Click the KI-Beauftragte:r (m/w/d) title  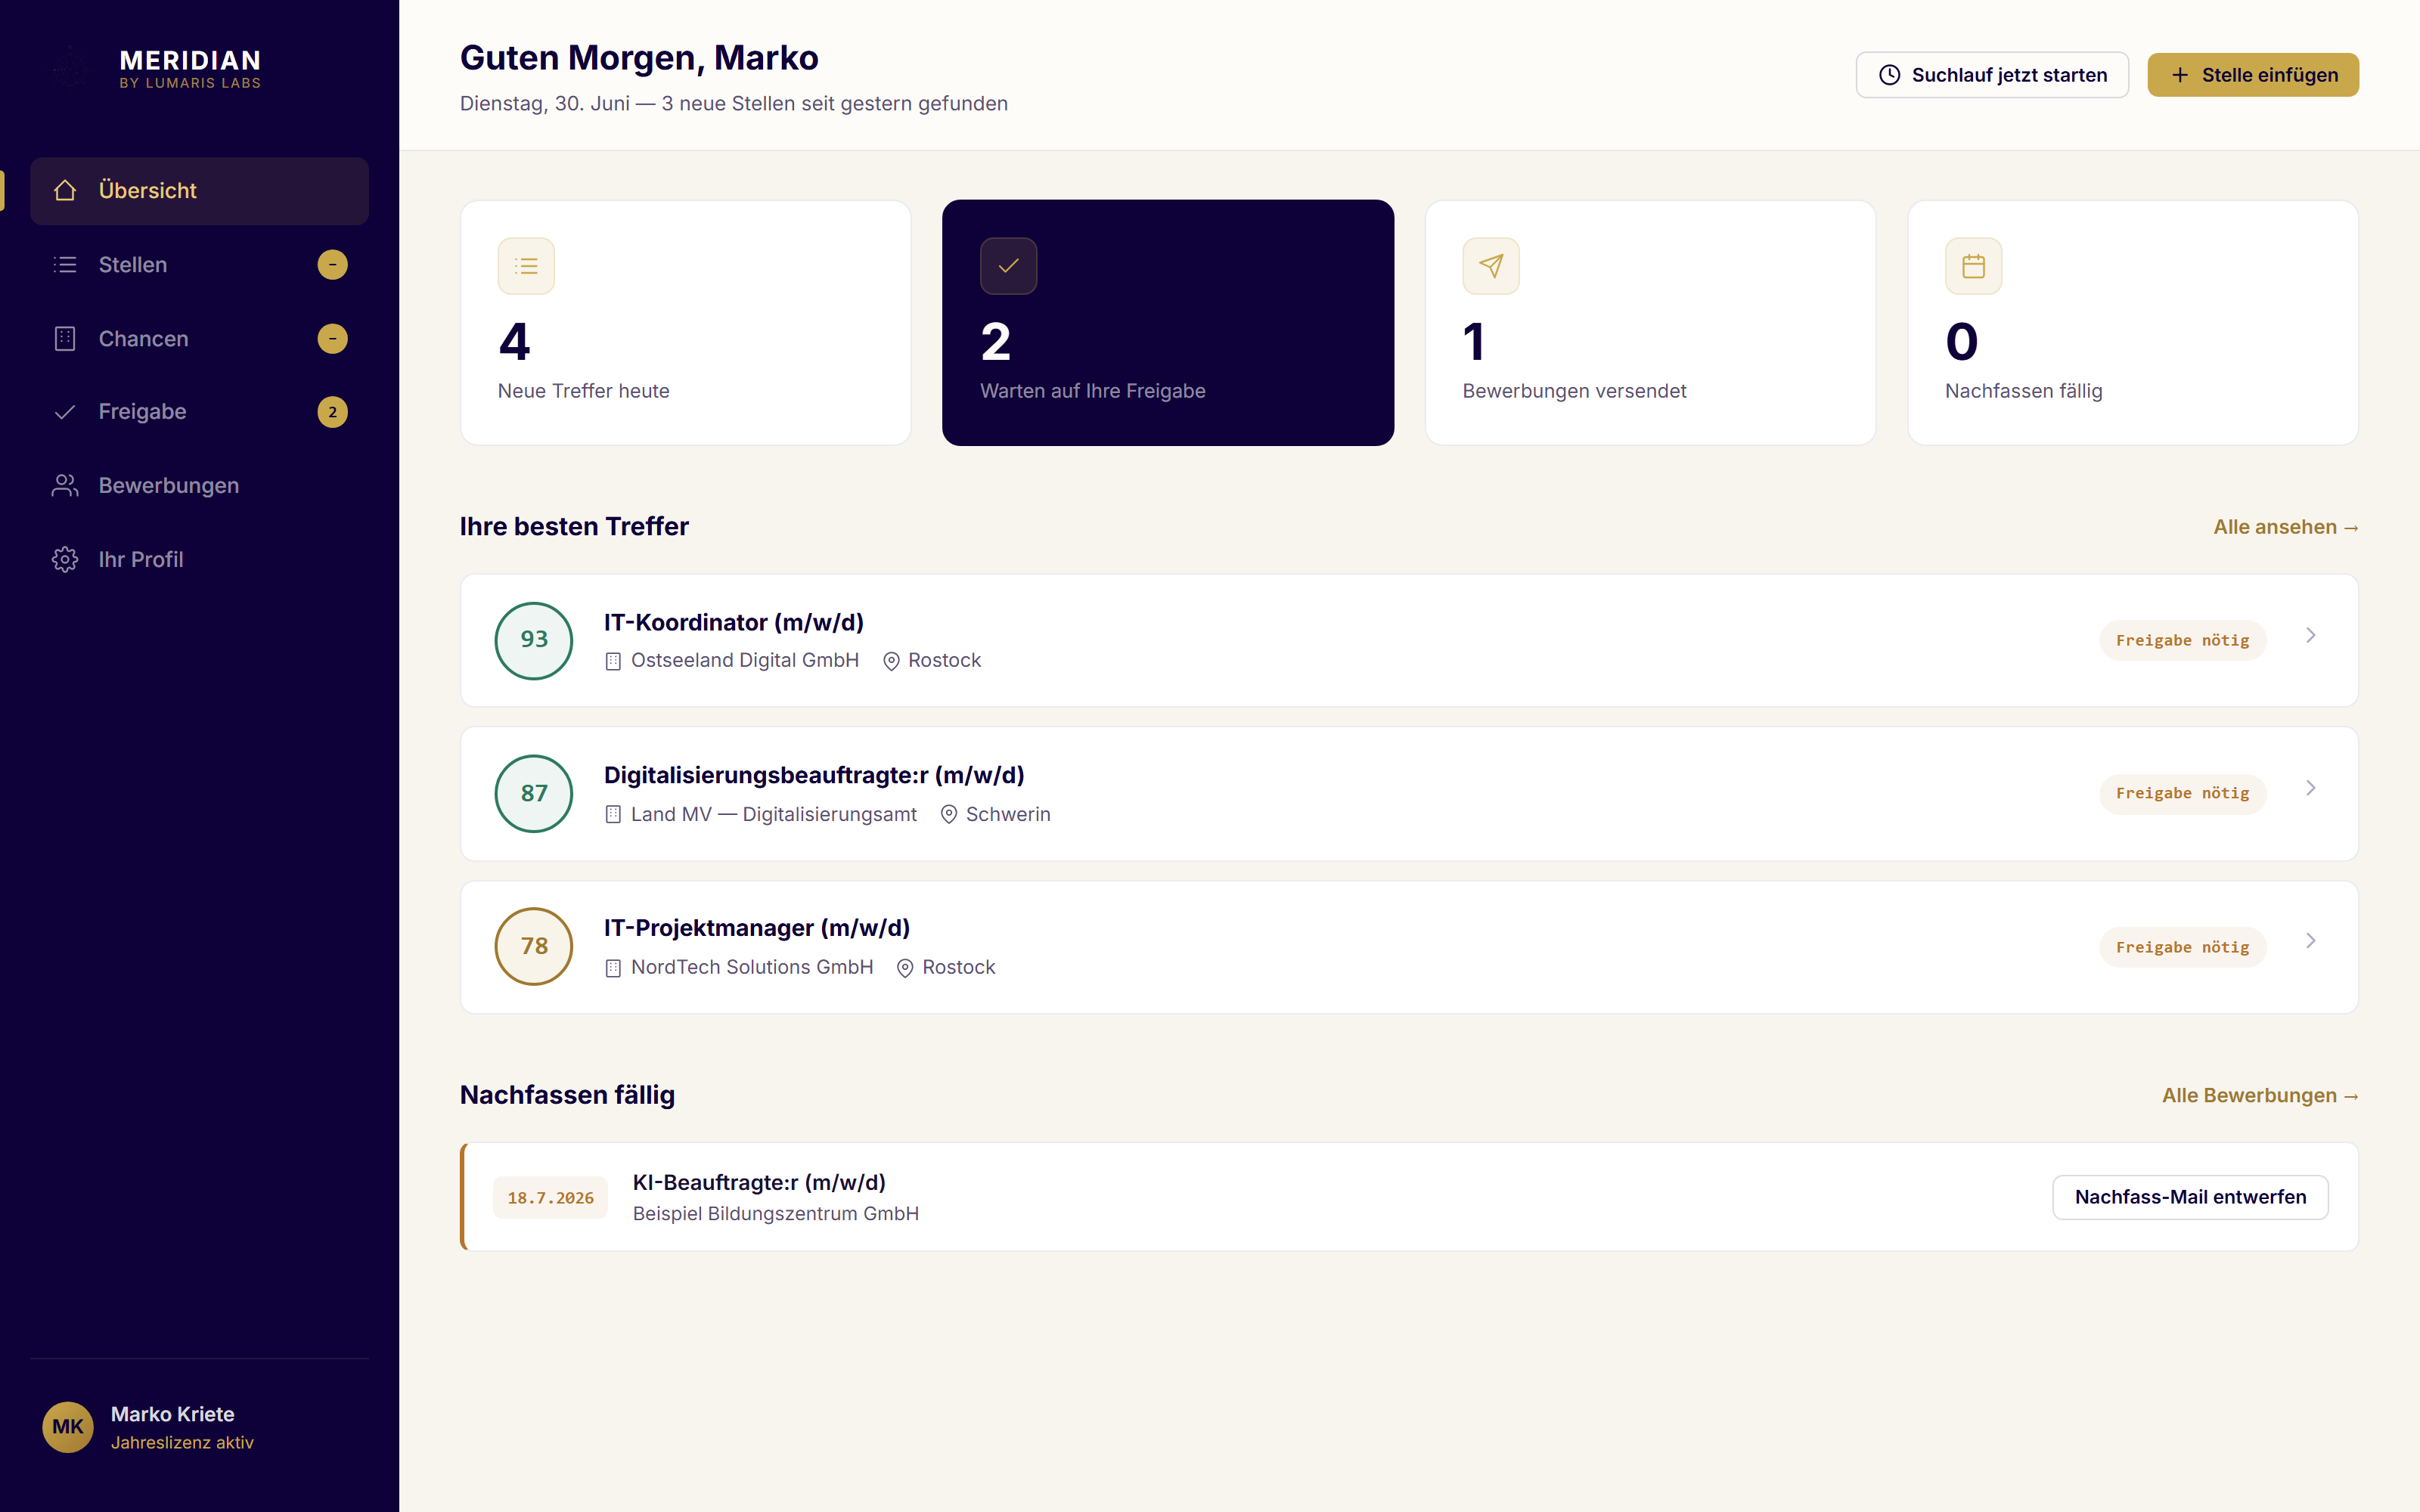tap(759, 1182)
